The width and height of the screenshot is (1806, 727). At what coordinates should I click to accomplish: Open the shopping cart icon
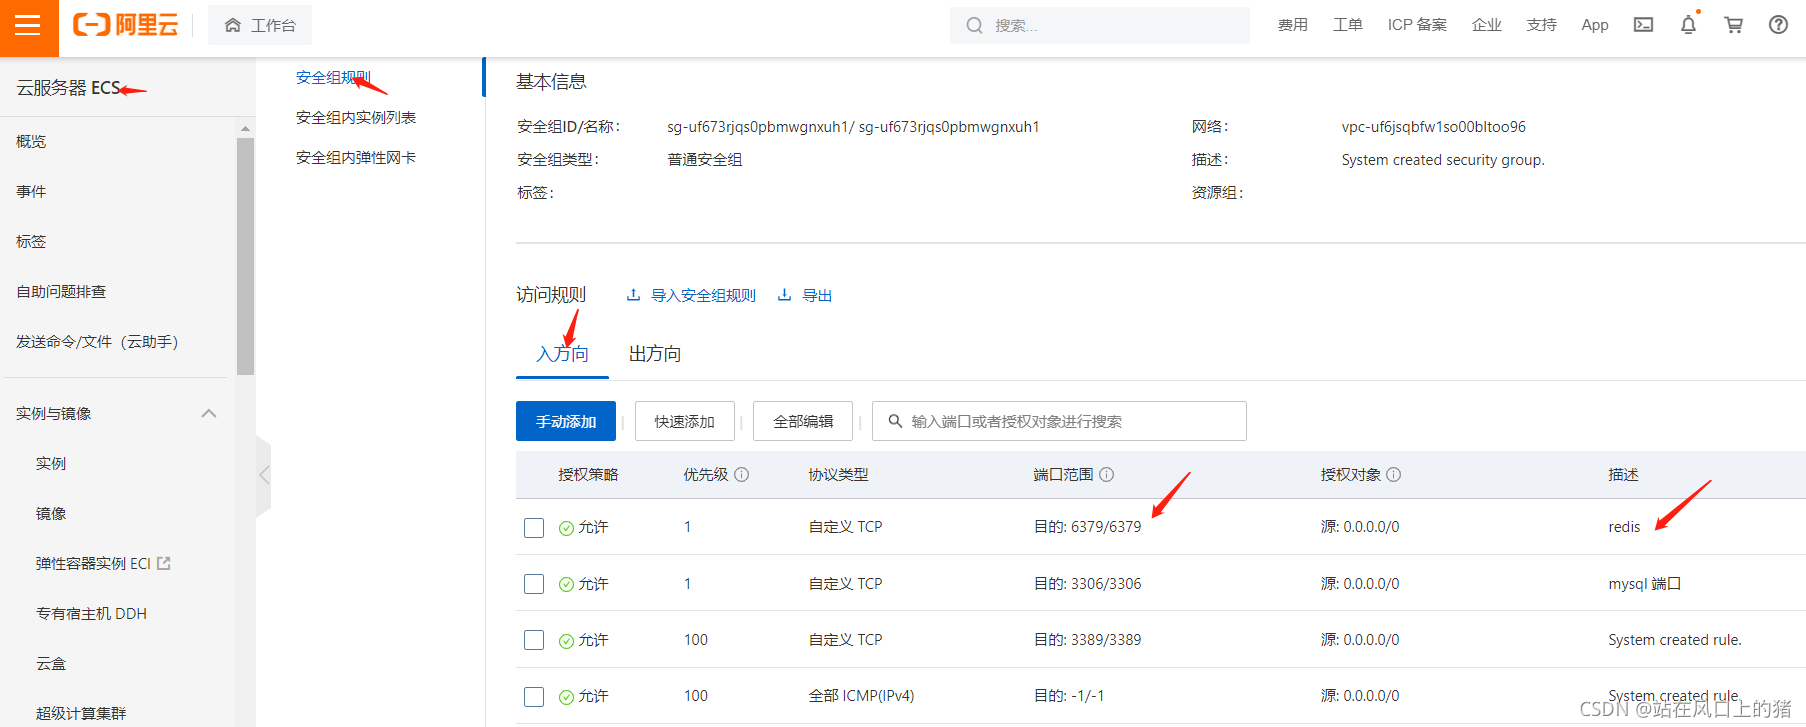tap(1734, 25)
